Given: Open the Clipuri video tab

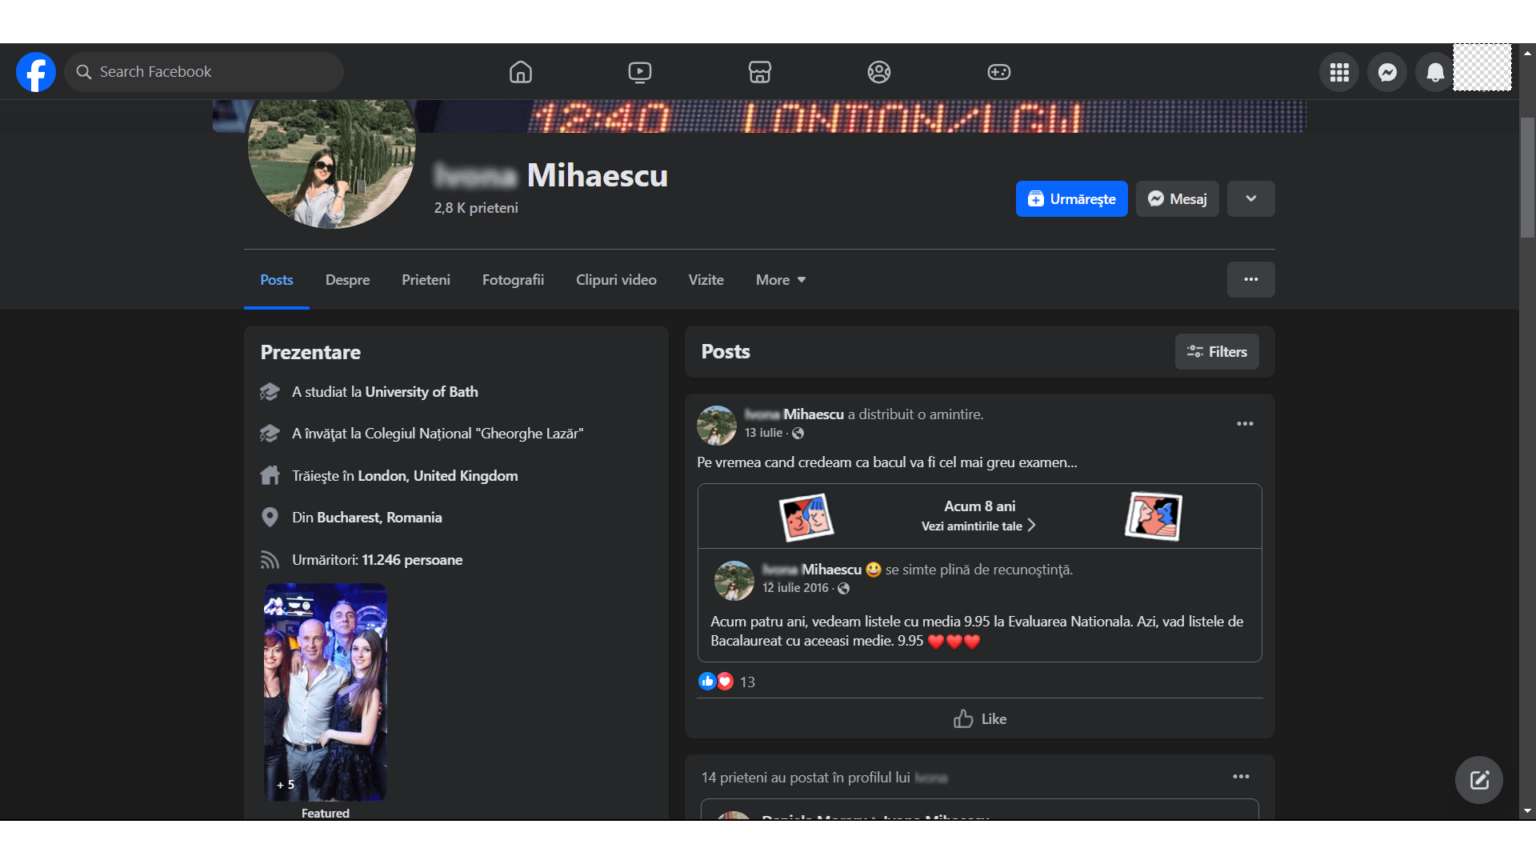Looking at the screenshot, I should coord(616,280).
